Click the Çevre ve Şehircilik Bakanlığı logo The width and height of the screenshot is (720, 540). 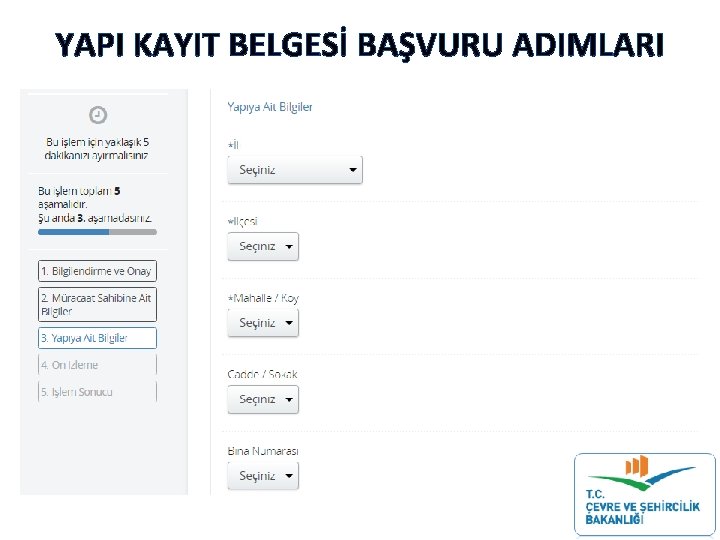[645, 494]
